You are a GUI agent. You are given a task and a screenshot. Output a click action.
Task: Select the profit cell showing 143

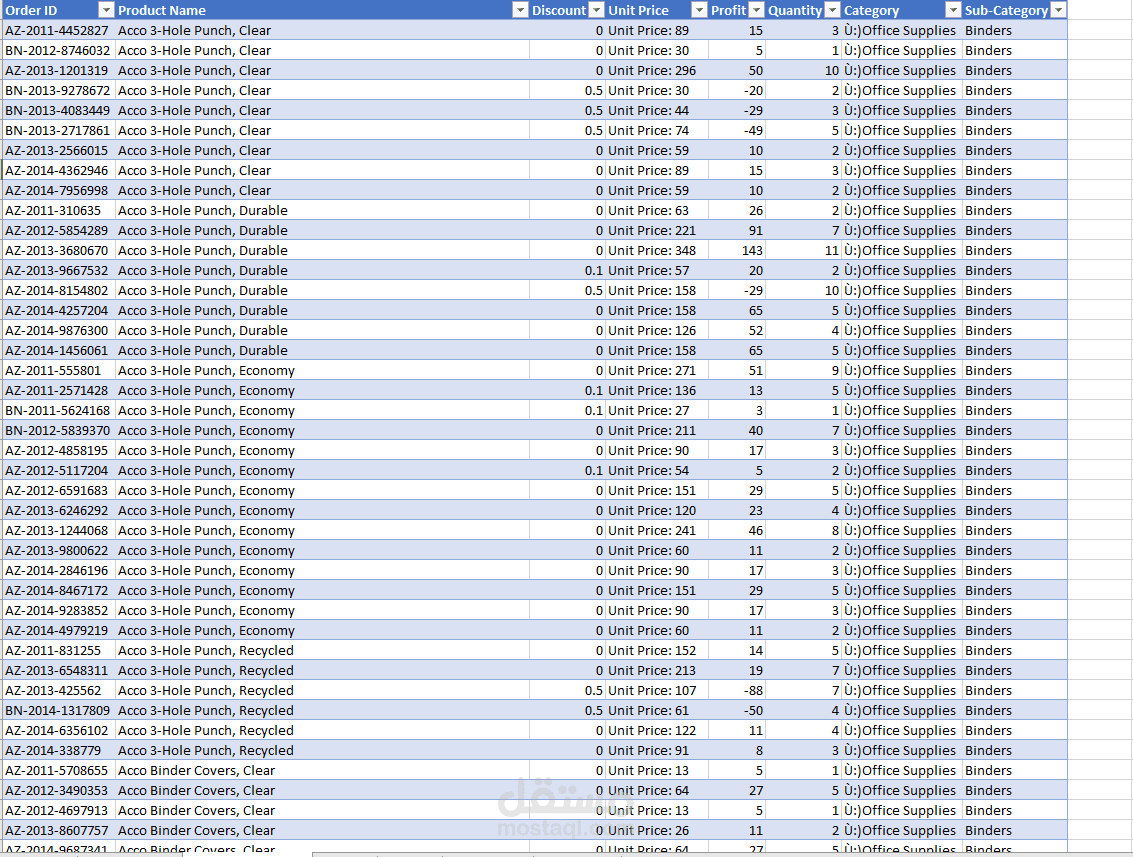point(736,251)
